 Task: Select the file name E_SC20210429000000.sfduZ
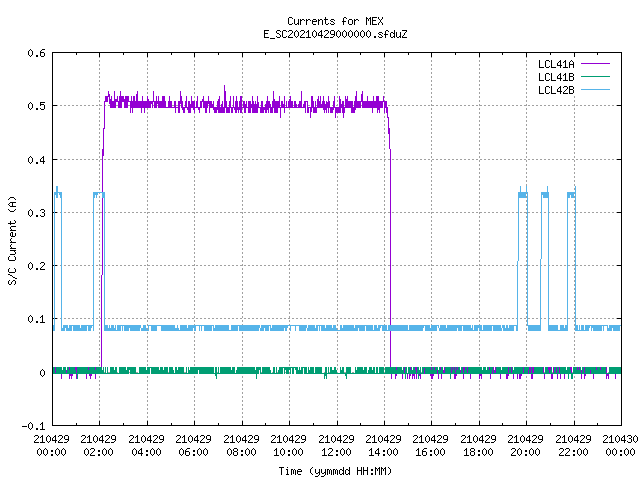click(x=335, y=34)
